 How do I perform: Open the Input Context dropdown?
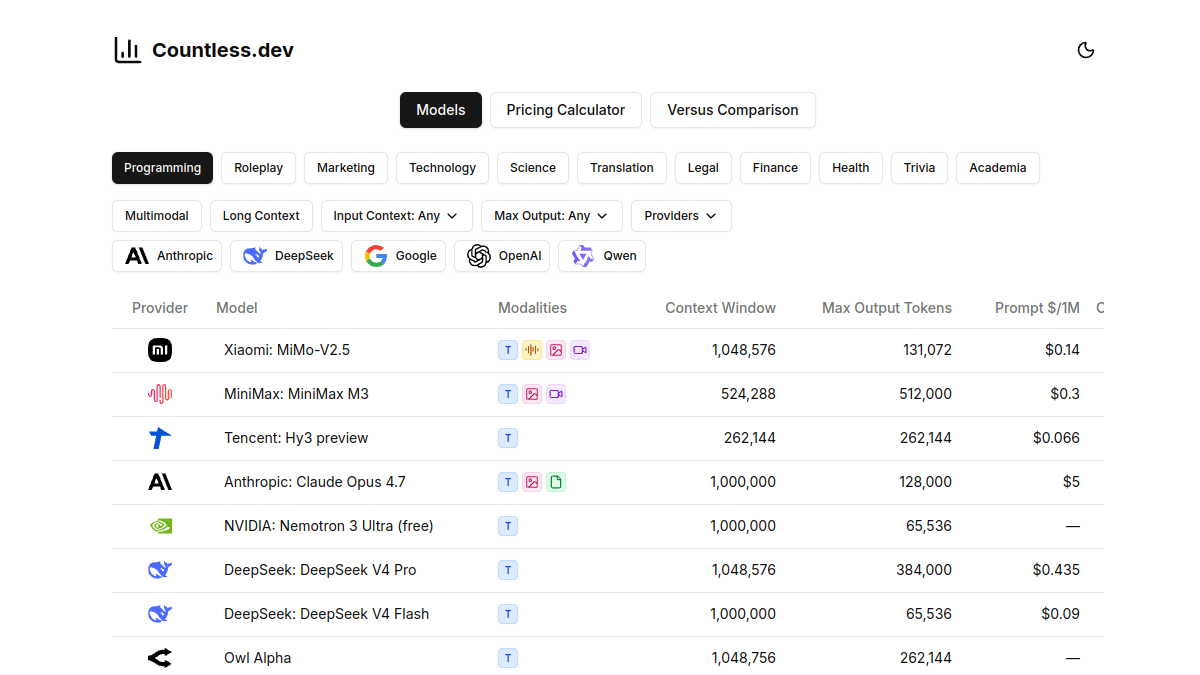pos(397,216)
